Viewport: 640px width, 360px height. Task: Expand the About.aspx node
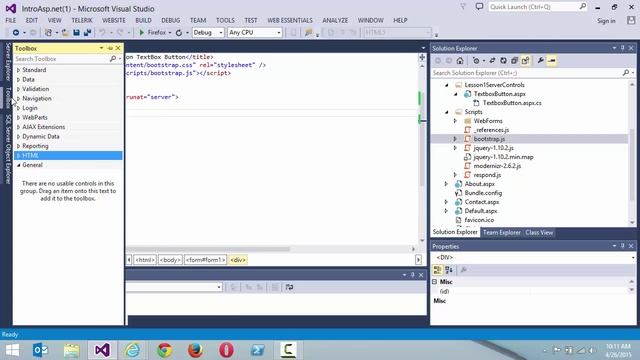click(x=447, y=184)
